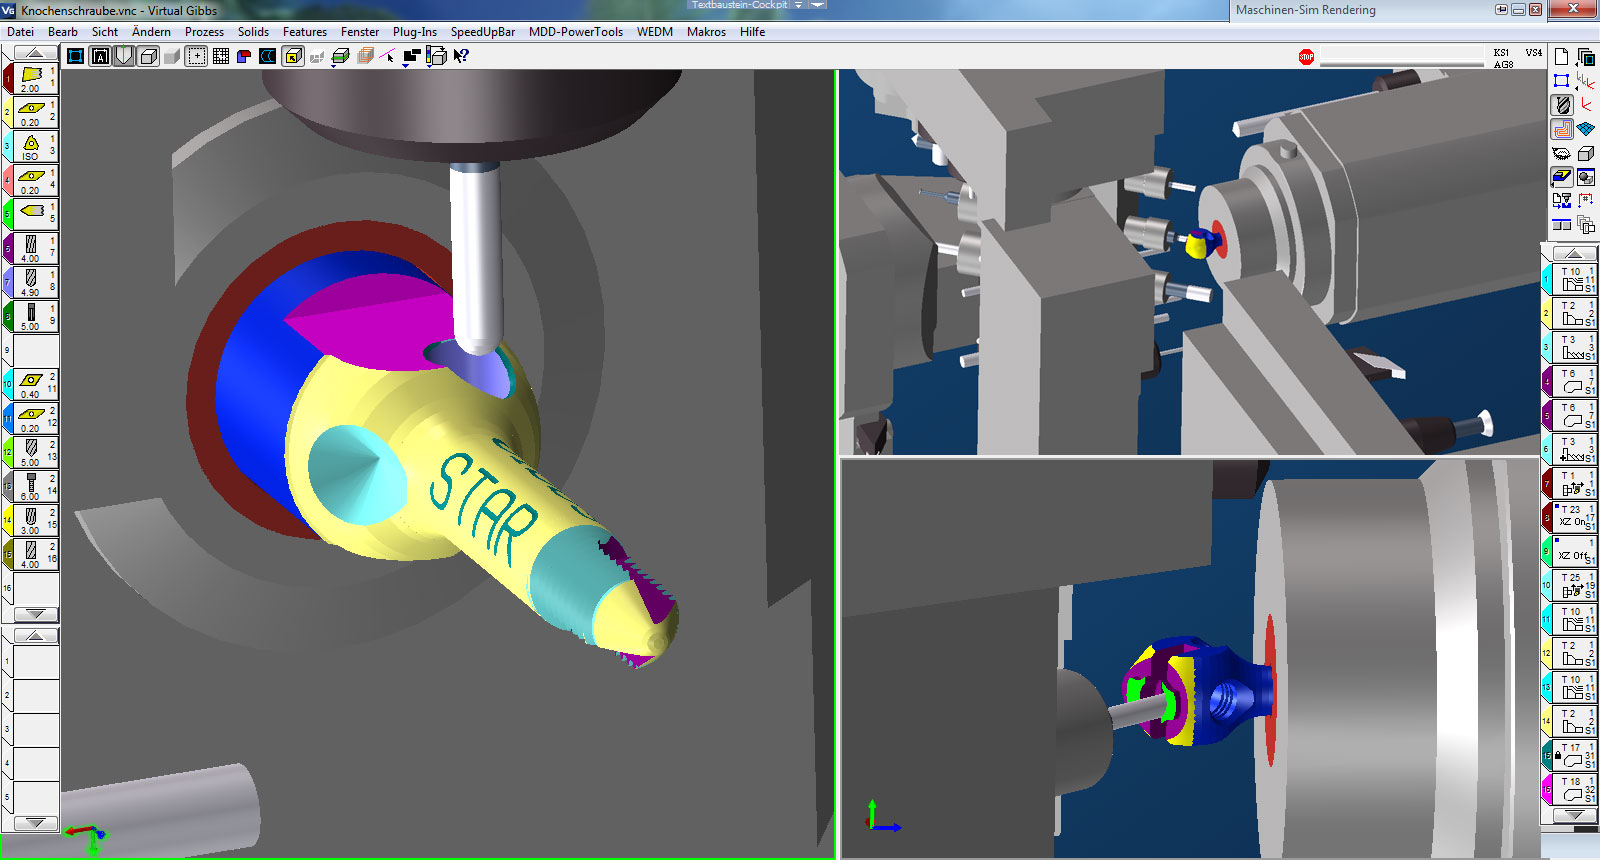Select operation tile 10 labeled T 25
The image size is (1600, 860).
[x=1575, y=584]
